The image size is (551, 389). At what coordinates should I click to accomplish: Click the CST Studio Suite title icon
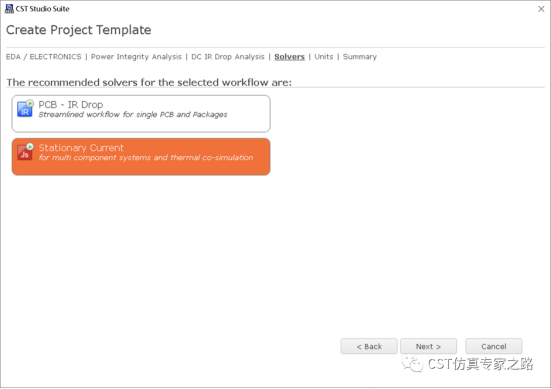[x=9, y=9]
